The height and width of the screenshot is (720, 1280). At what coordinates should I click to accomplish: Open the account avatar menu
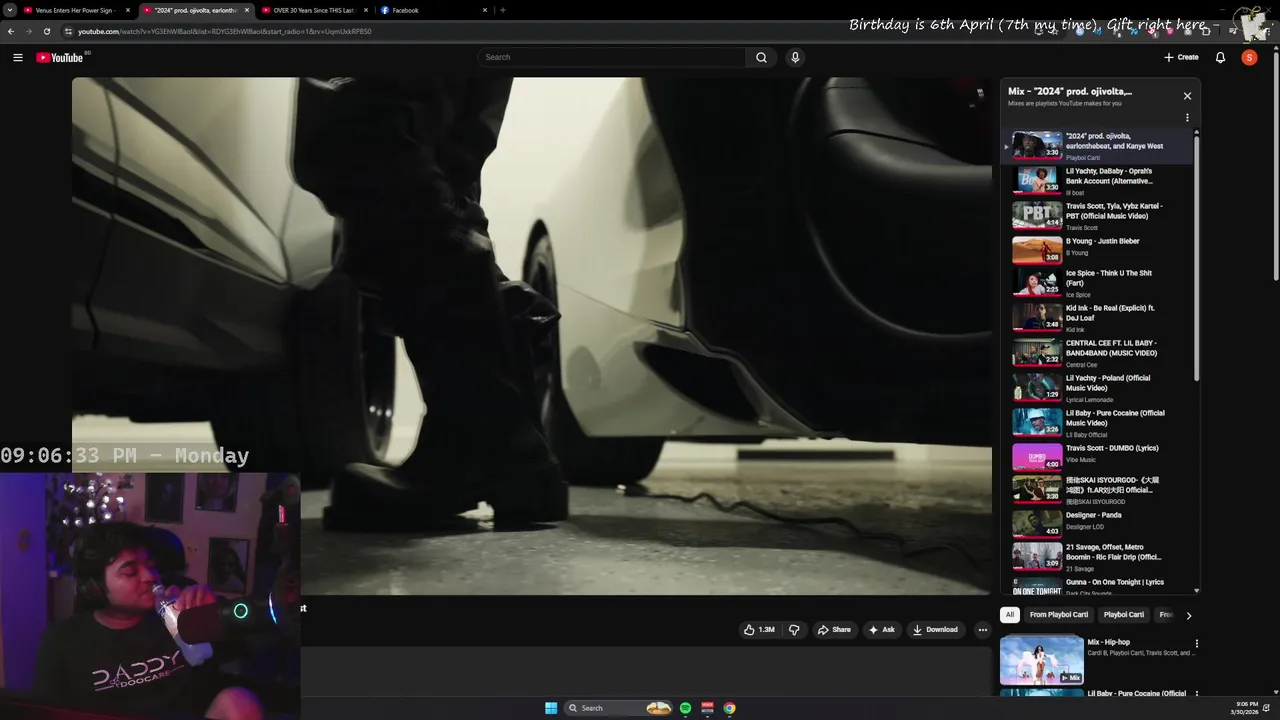[1249, 57]
